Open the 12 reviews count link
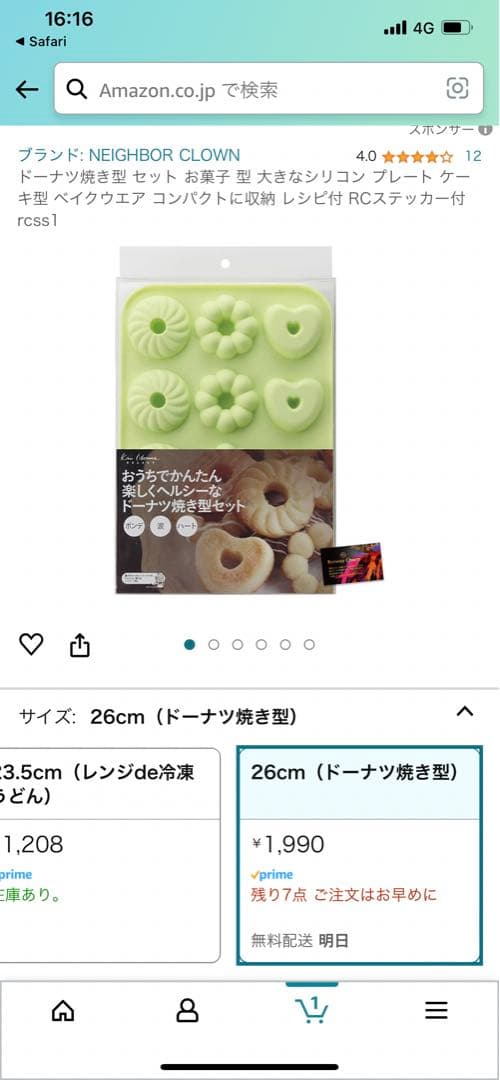The width and height of the screenshot is (500, 1080). pos(473,156)
